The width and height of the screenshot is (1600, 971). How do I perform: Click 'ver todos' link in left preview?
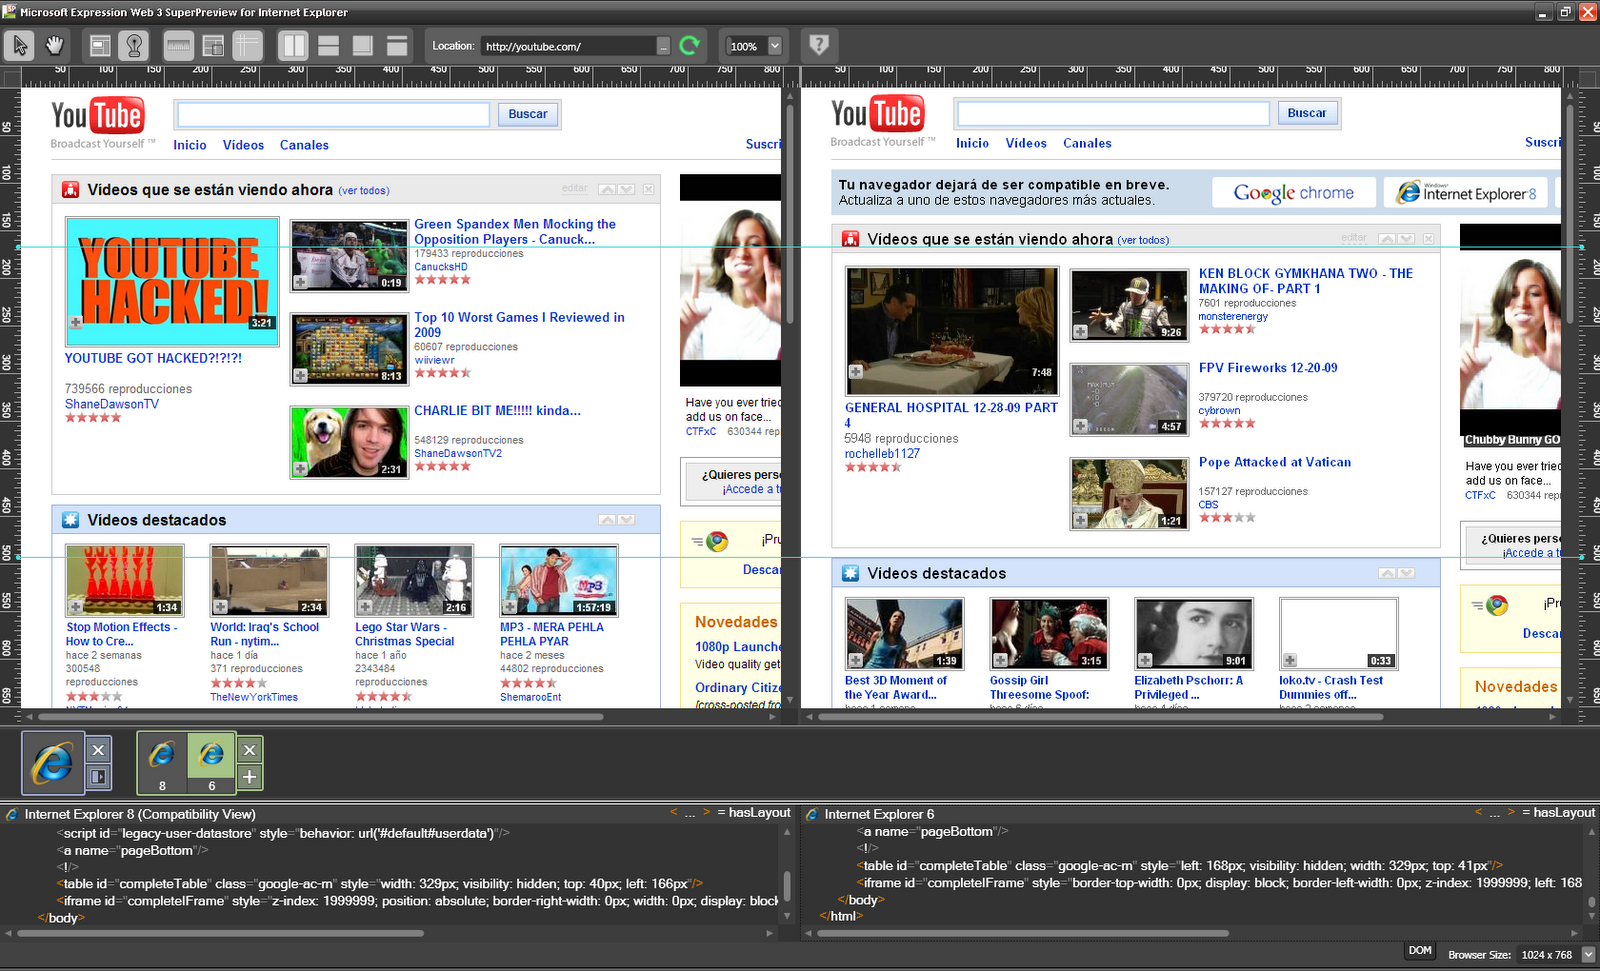(364, 190)
